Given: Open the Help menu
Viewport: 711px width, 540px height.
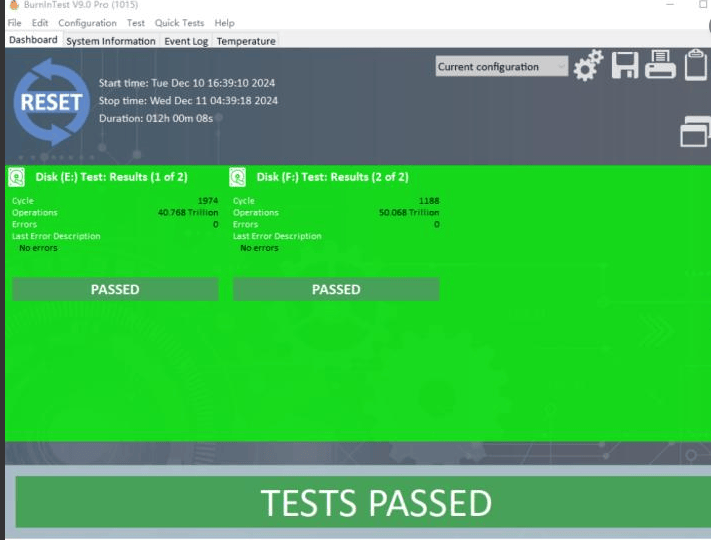Looking at the screenshot, I should tap(225, 23).
